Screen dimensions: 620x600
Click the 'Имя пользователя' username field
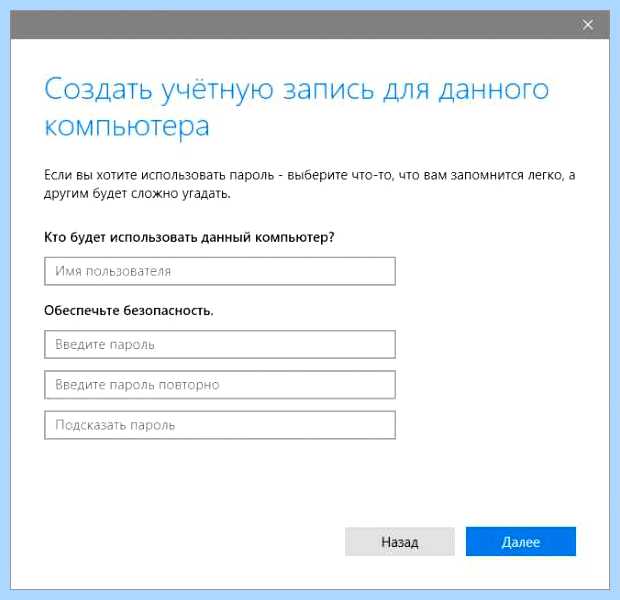point(220,271)
